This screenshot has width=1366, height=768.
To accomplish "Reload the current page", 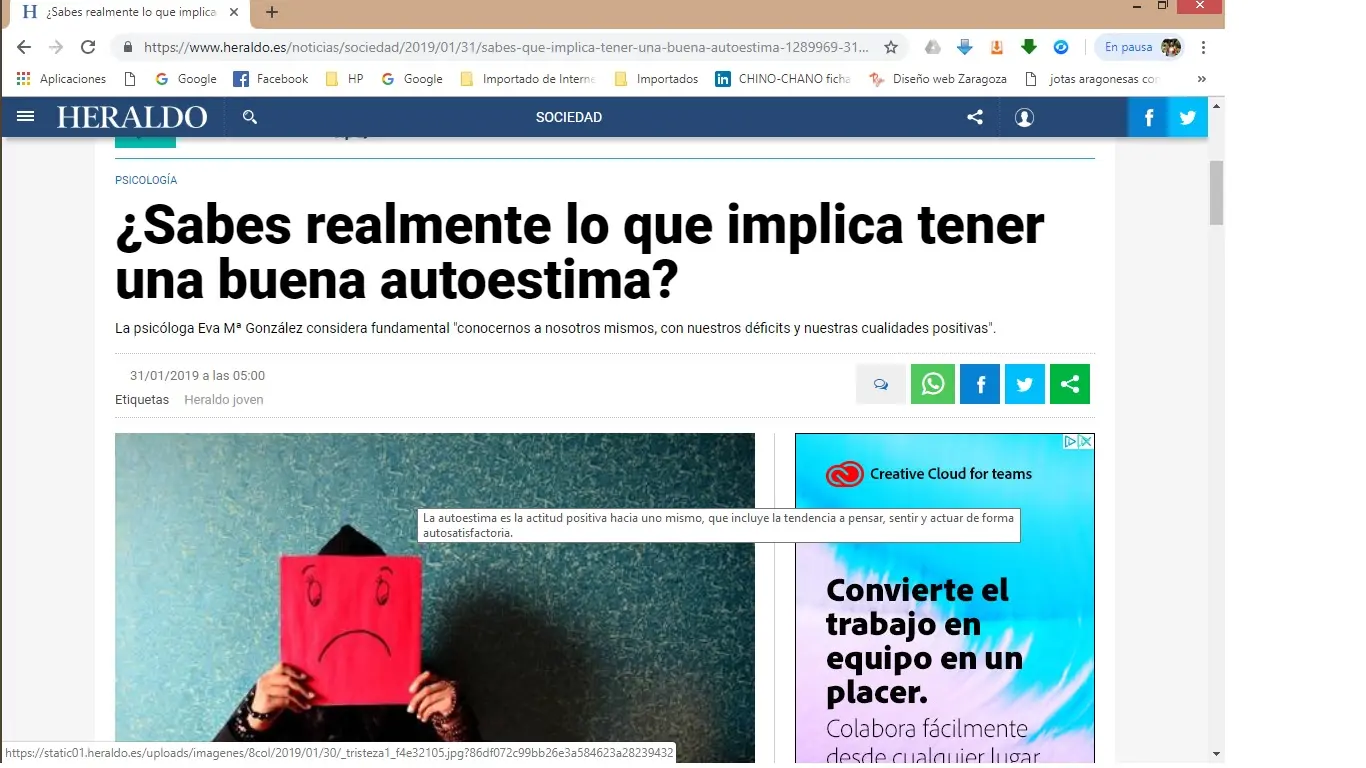I will coord(88,47).
